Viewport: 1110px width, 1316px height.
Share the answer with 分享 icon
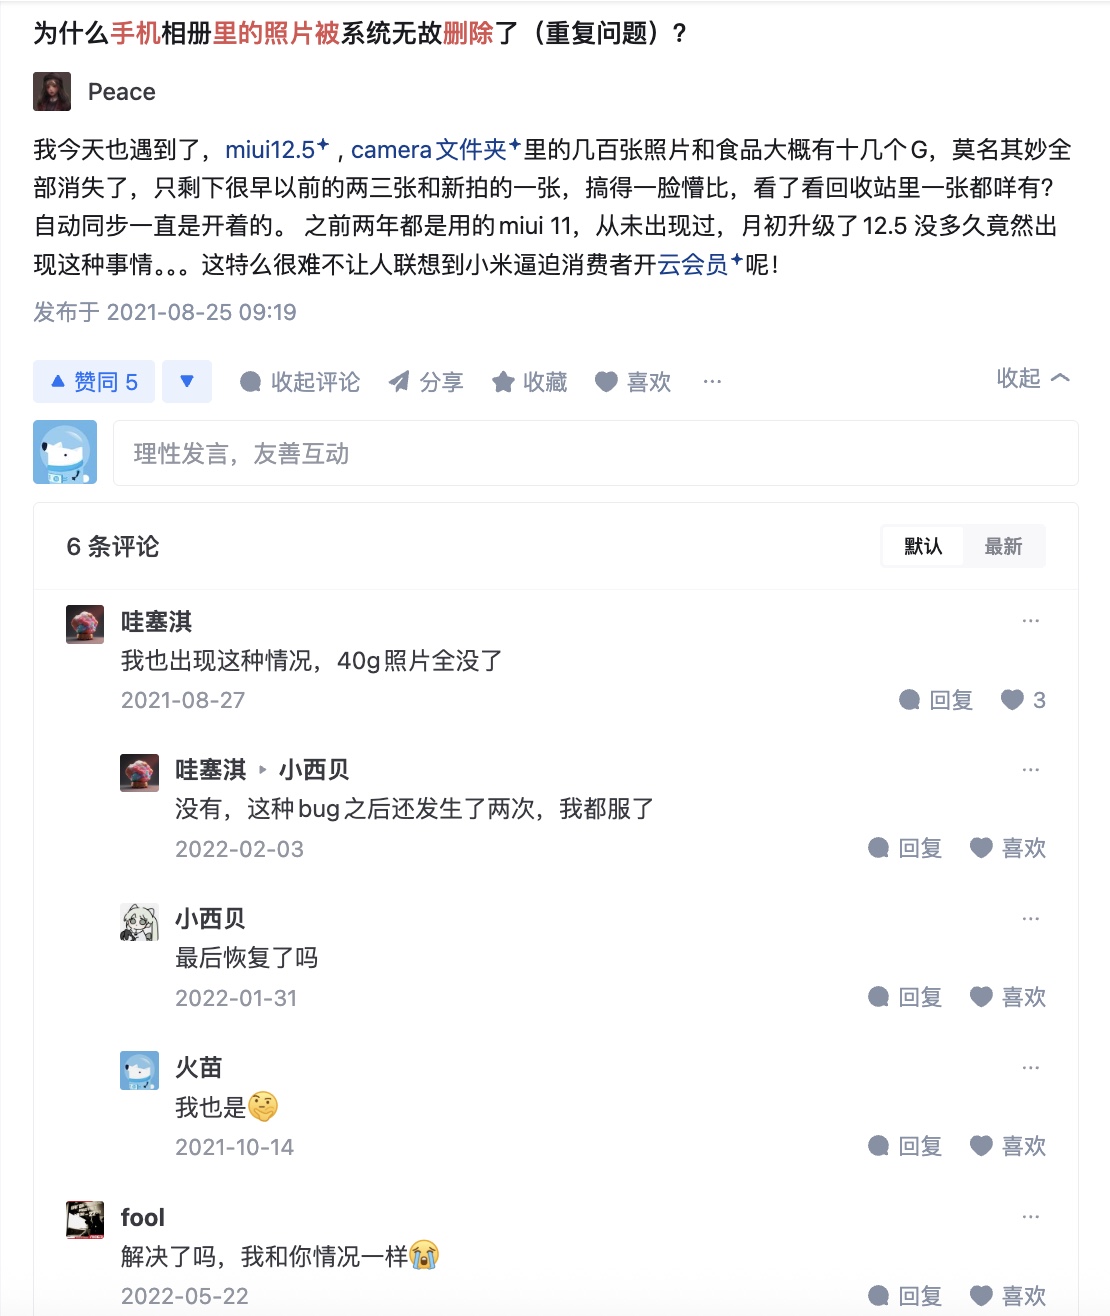point(426,382)
